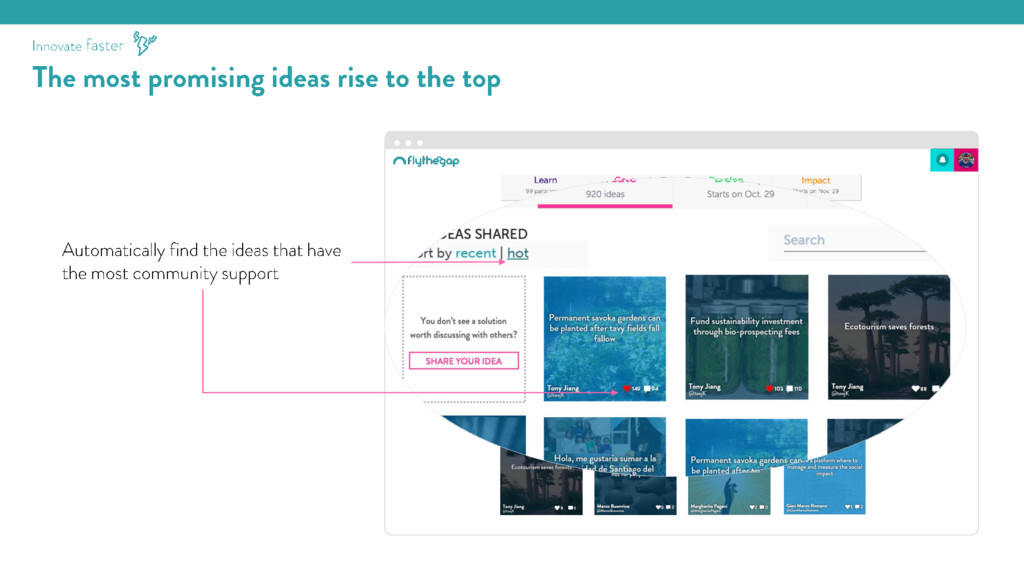Select the 920 ideas tab

(605, 194)
